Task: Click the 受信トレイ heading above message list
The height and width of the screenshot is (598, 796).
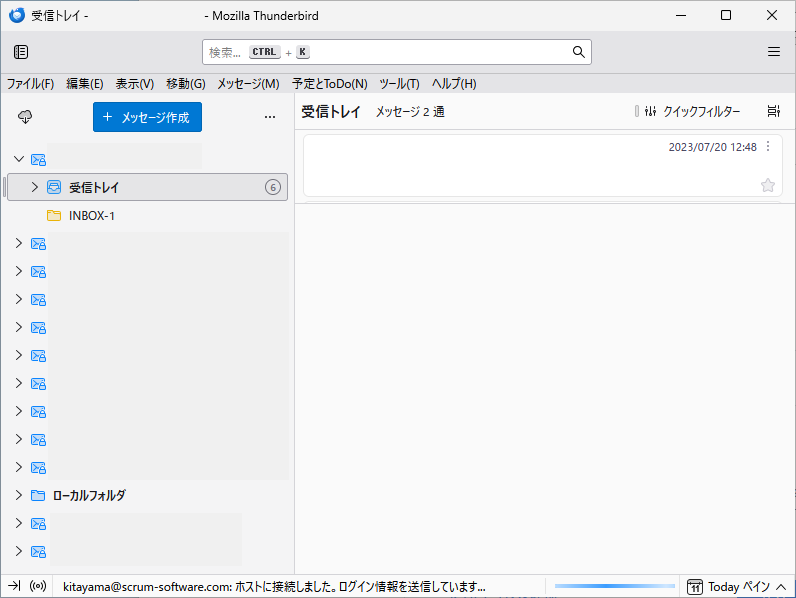Action: [x=331, y=112]
